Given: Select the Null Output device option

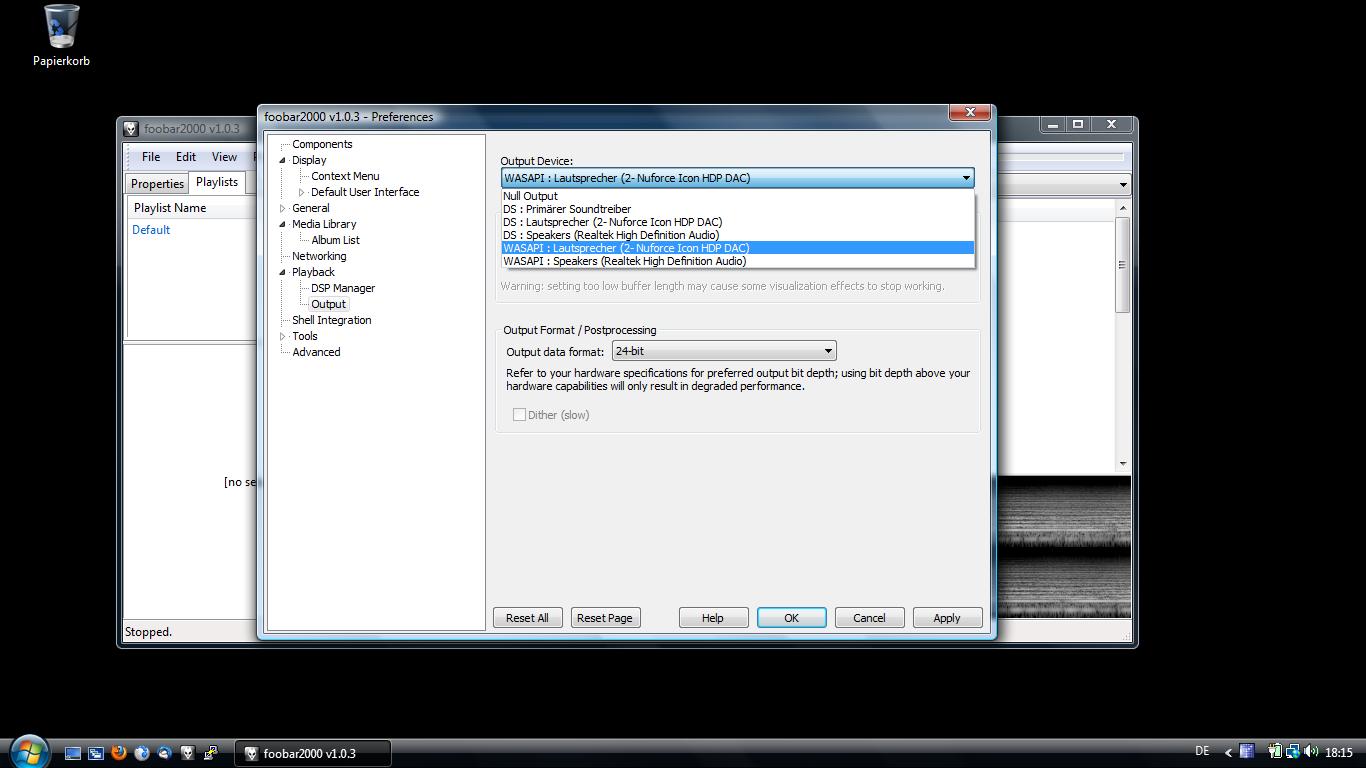Looking at the screenshot, I should [531, 196].
